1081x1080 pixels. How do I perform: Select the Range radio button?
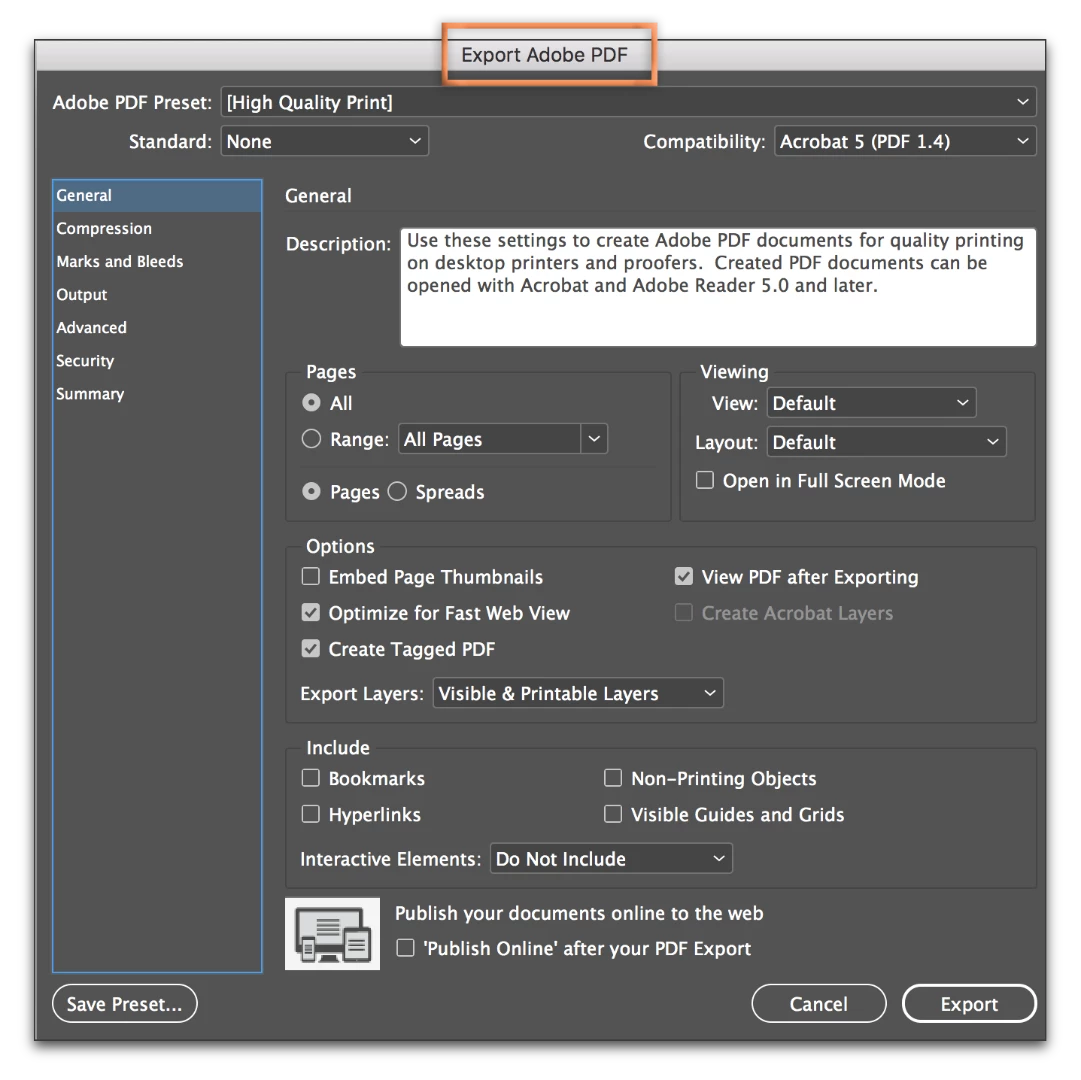(312, 438)
